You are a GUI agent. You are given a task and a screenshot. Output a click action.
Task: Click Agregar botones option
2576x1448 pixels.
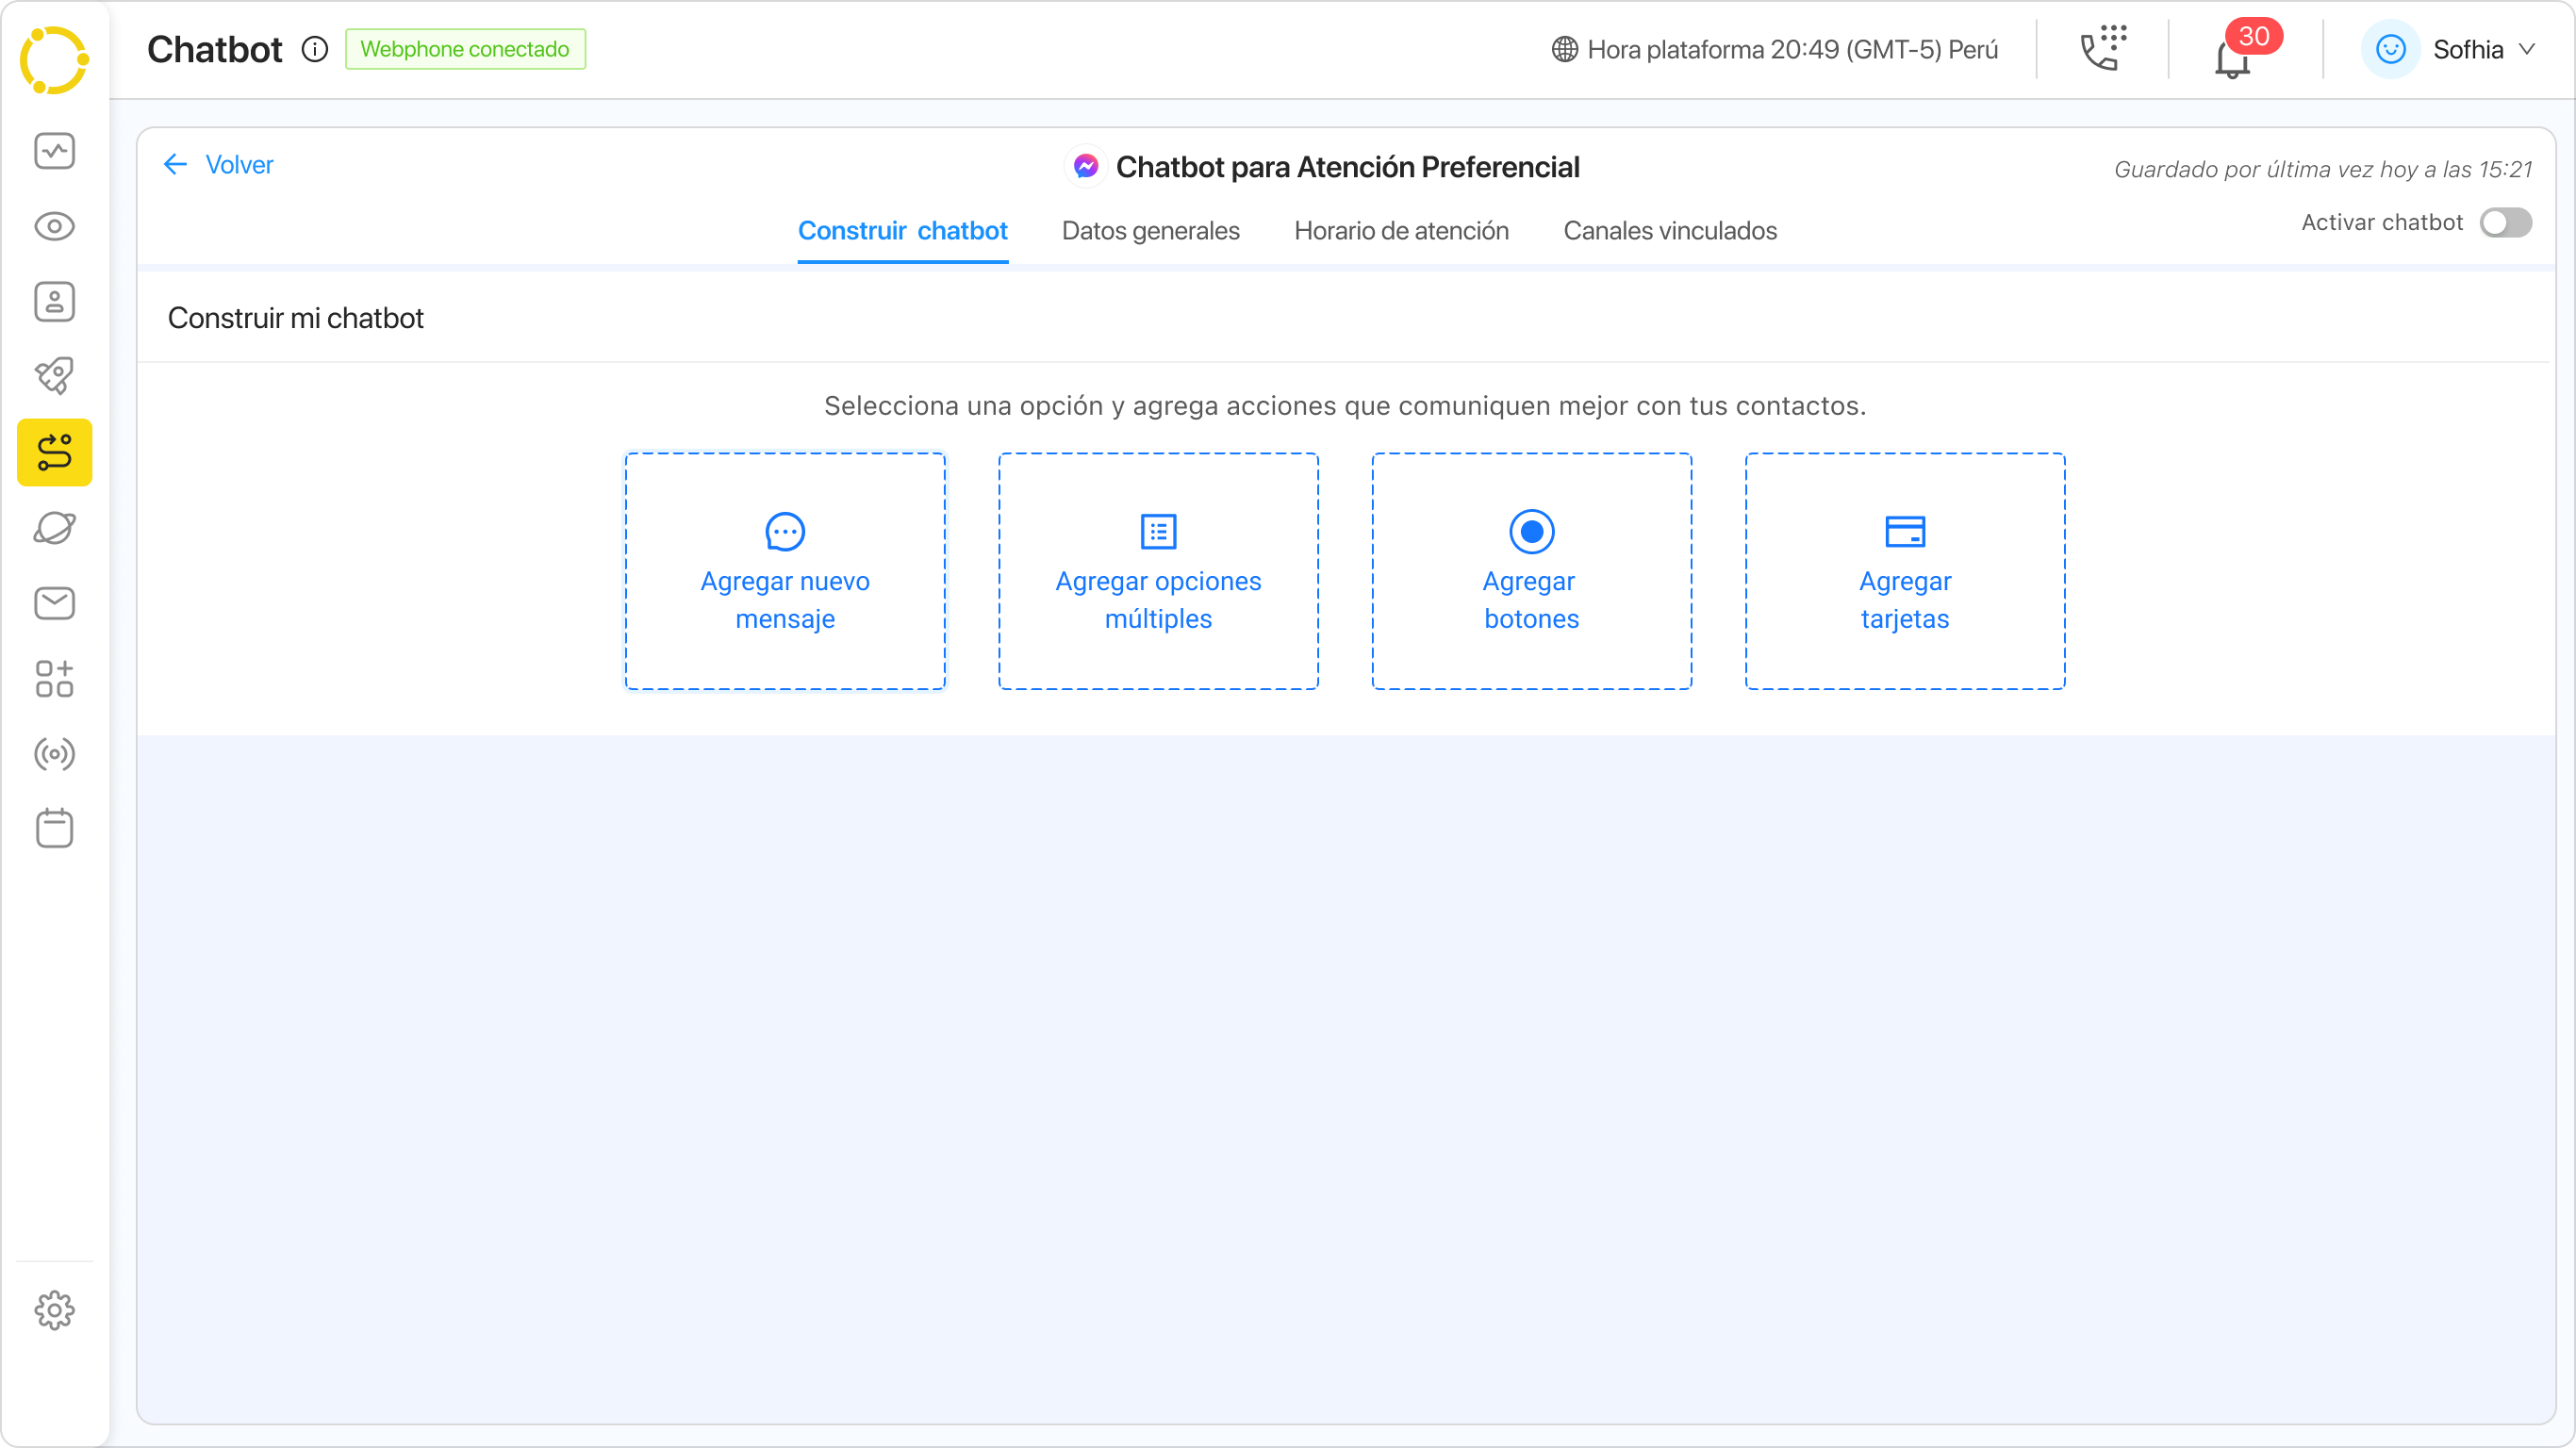click(1531, 571)
